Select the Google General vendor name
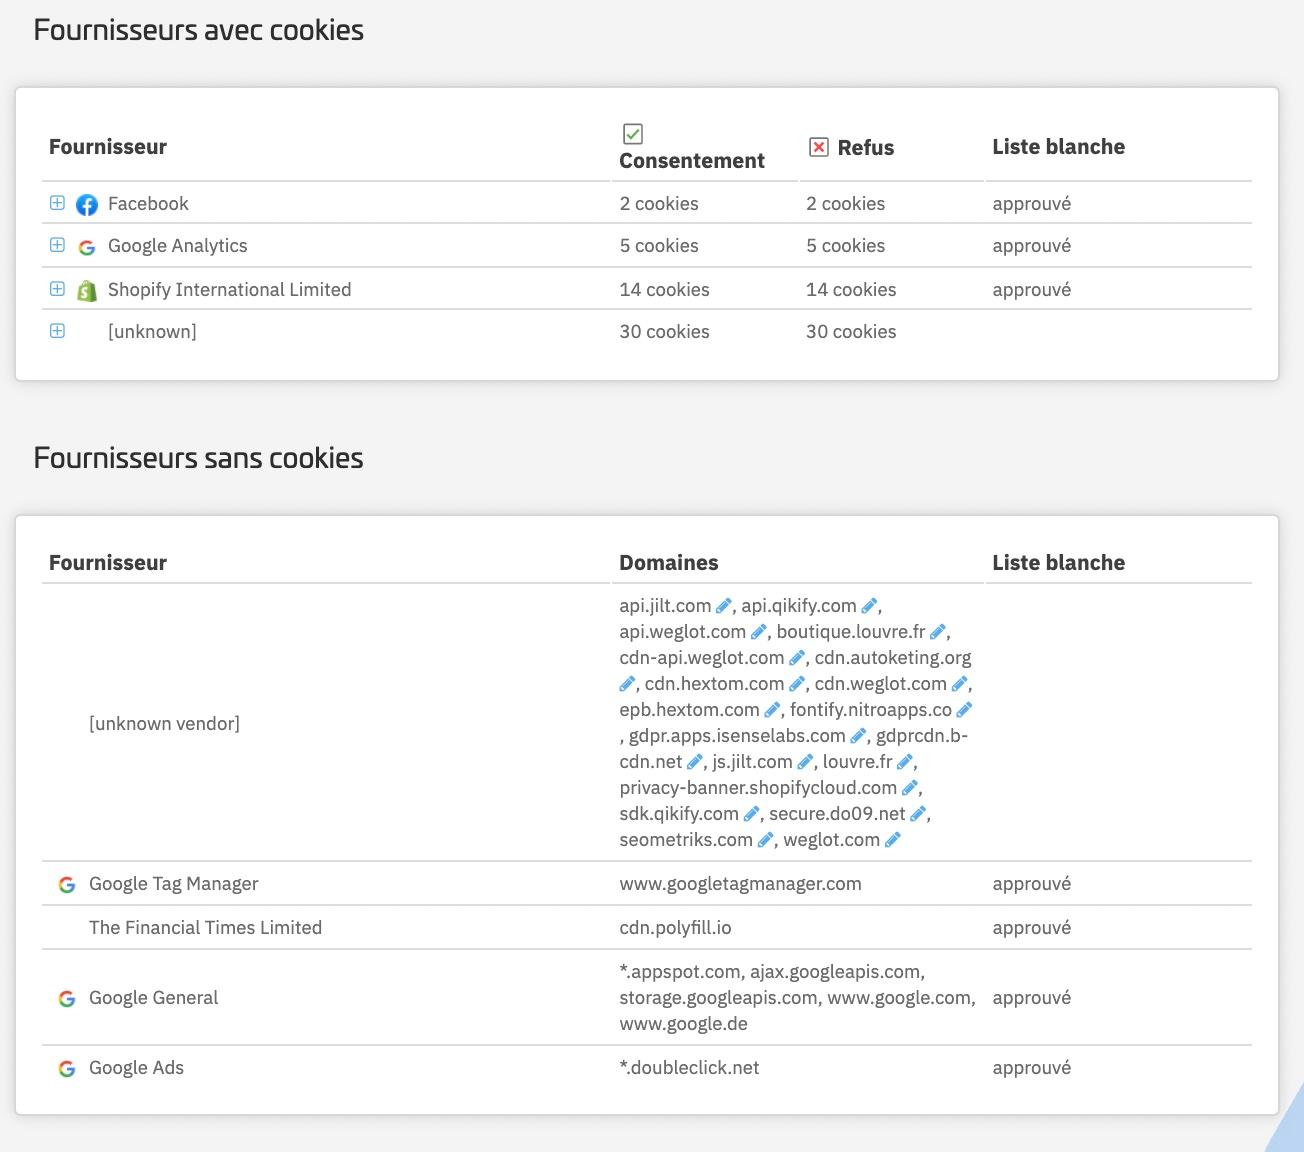This screenshot has width=1304, height=1152. pyautogui.click(x=153, y=997)
